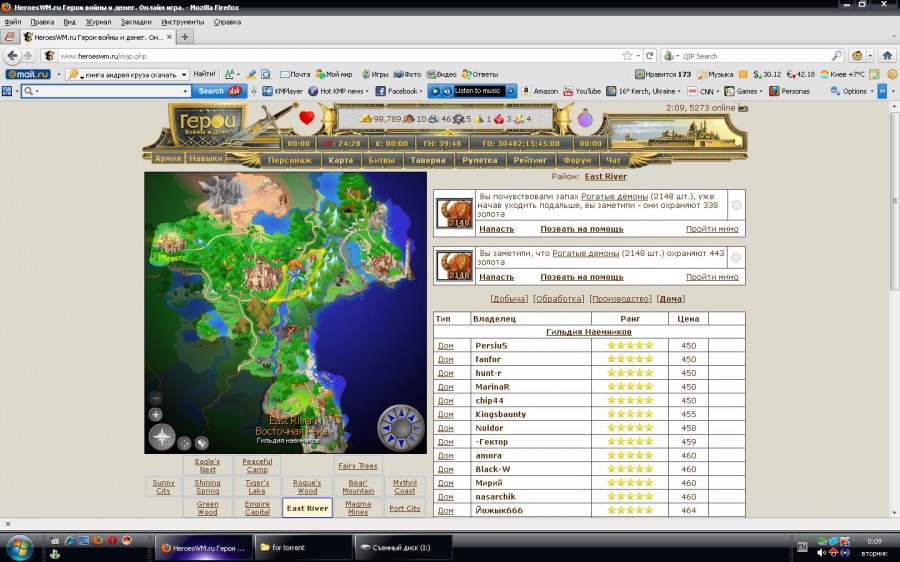900x562 pixels.
Task: Bookmark page with star icon
Action: (627, 56)
